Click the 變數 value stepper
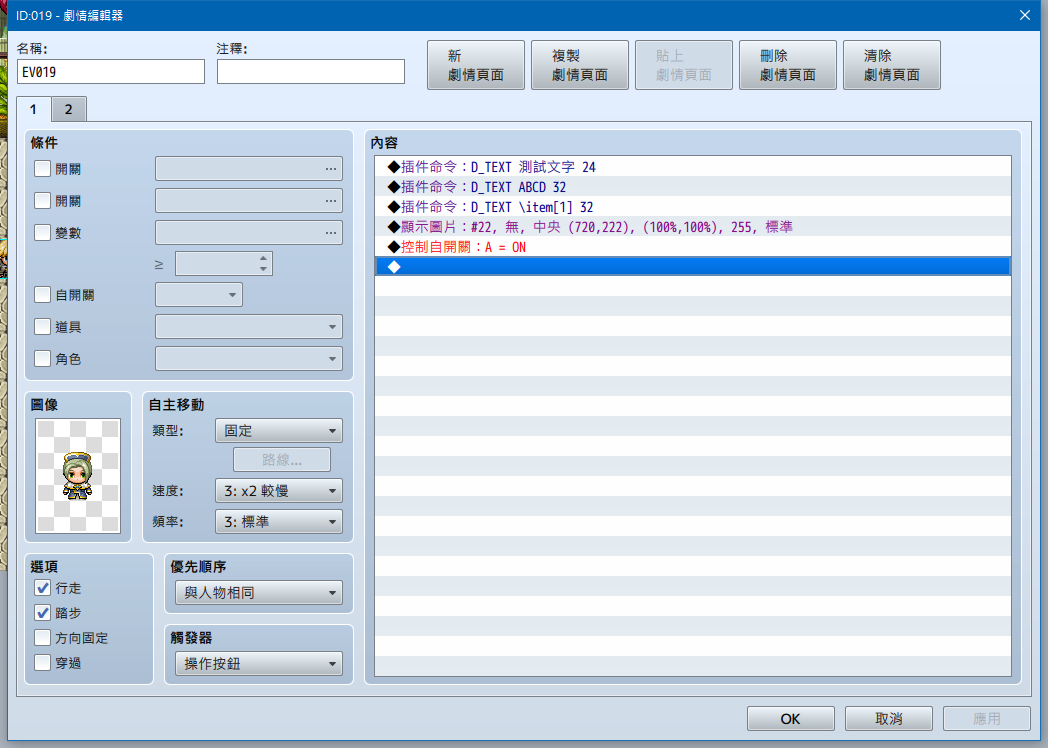 263,264
